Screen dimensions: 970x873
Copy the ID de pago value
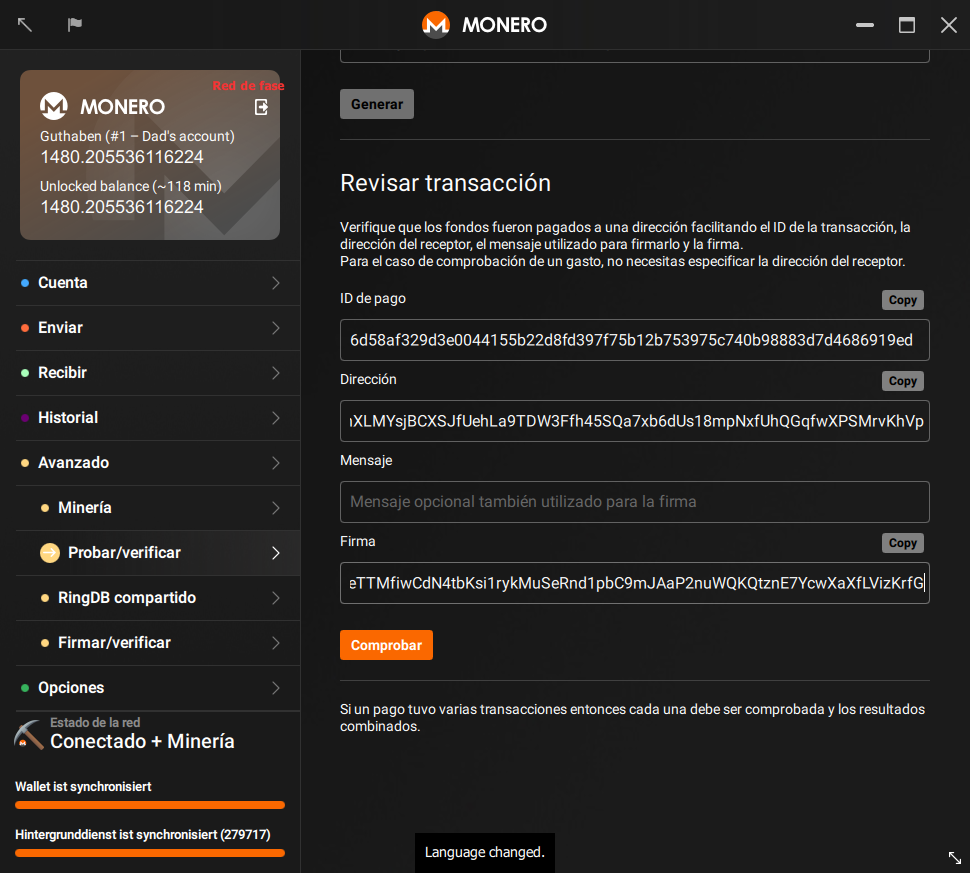pos(903,300)
